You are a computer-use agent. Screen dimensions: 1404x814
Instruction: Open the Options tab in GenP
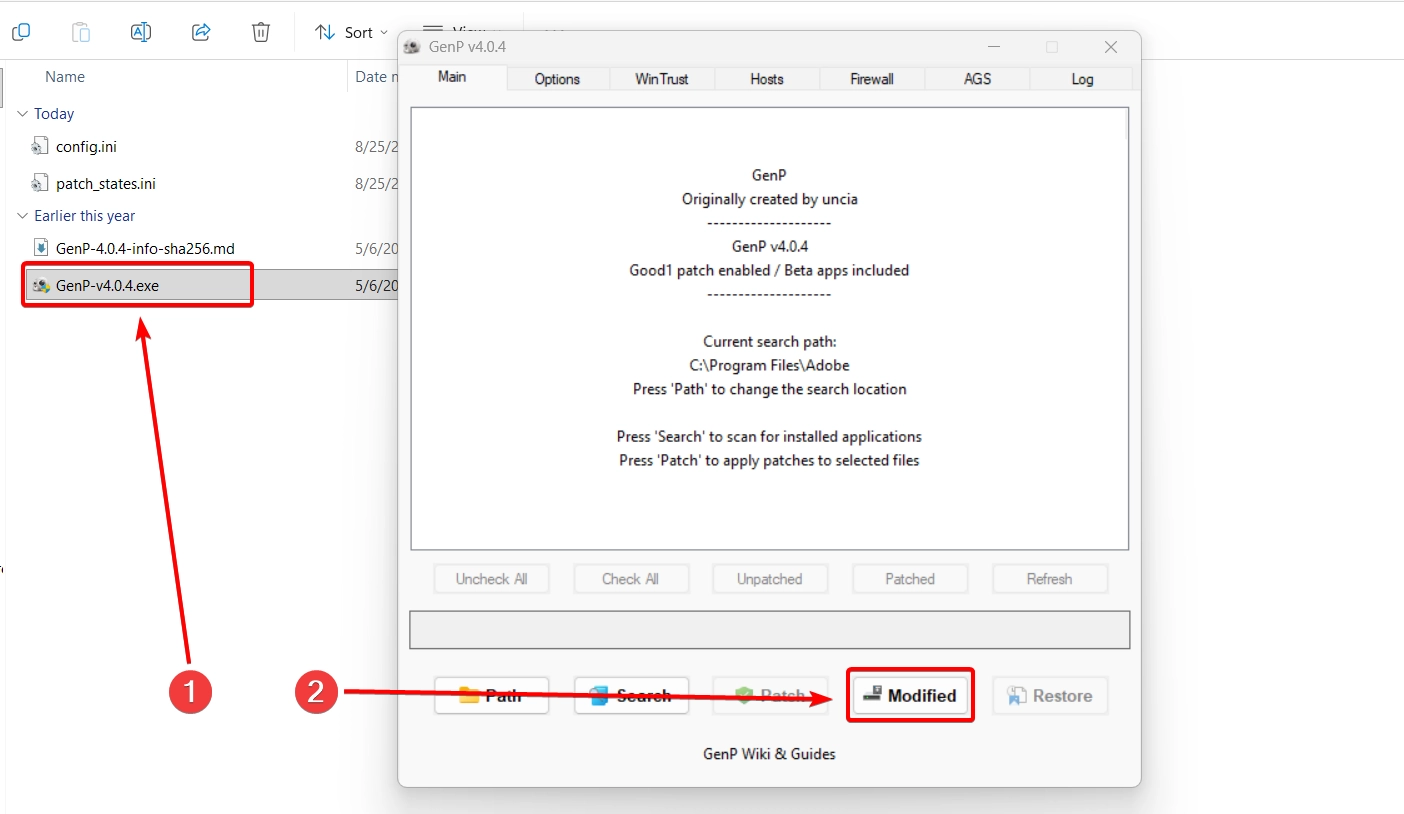point(557,79)
